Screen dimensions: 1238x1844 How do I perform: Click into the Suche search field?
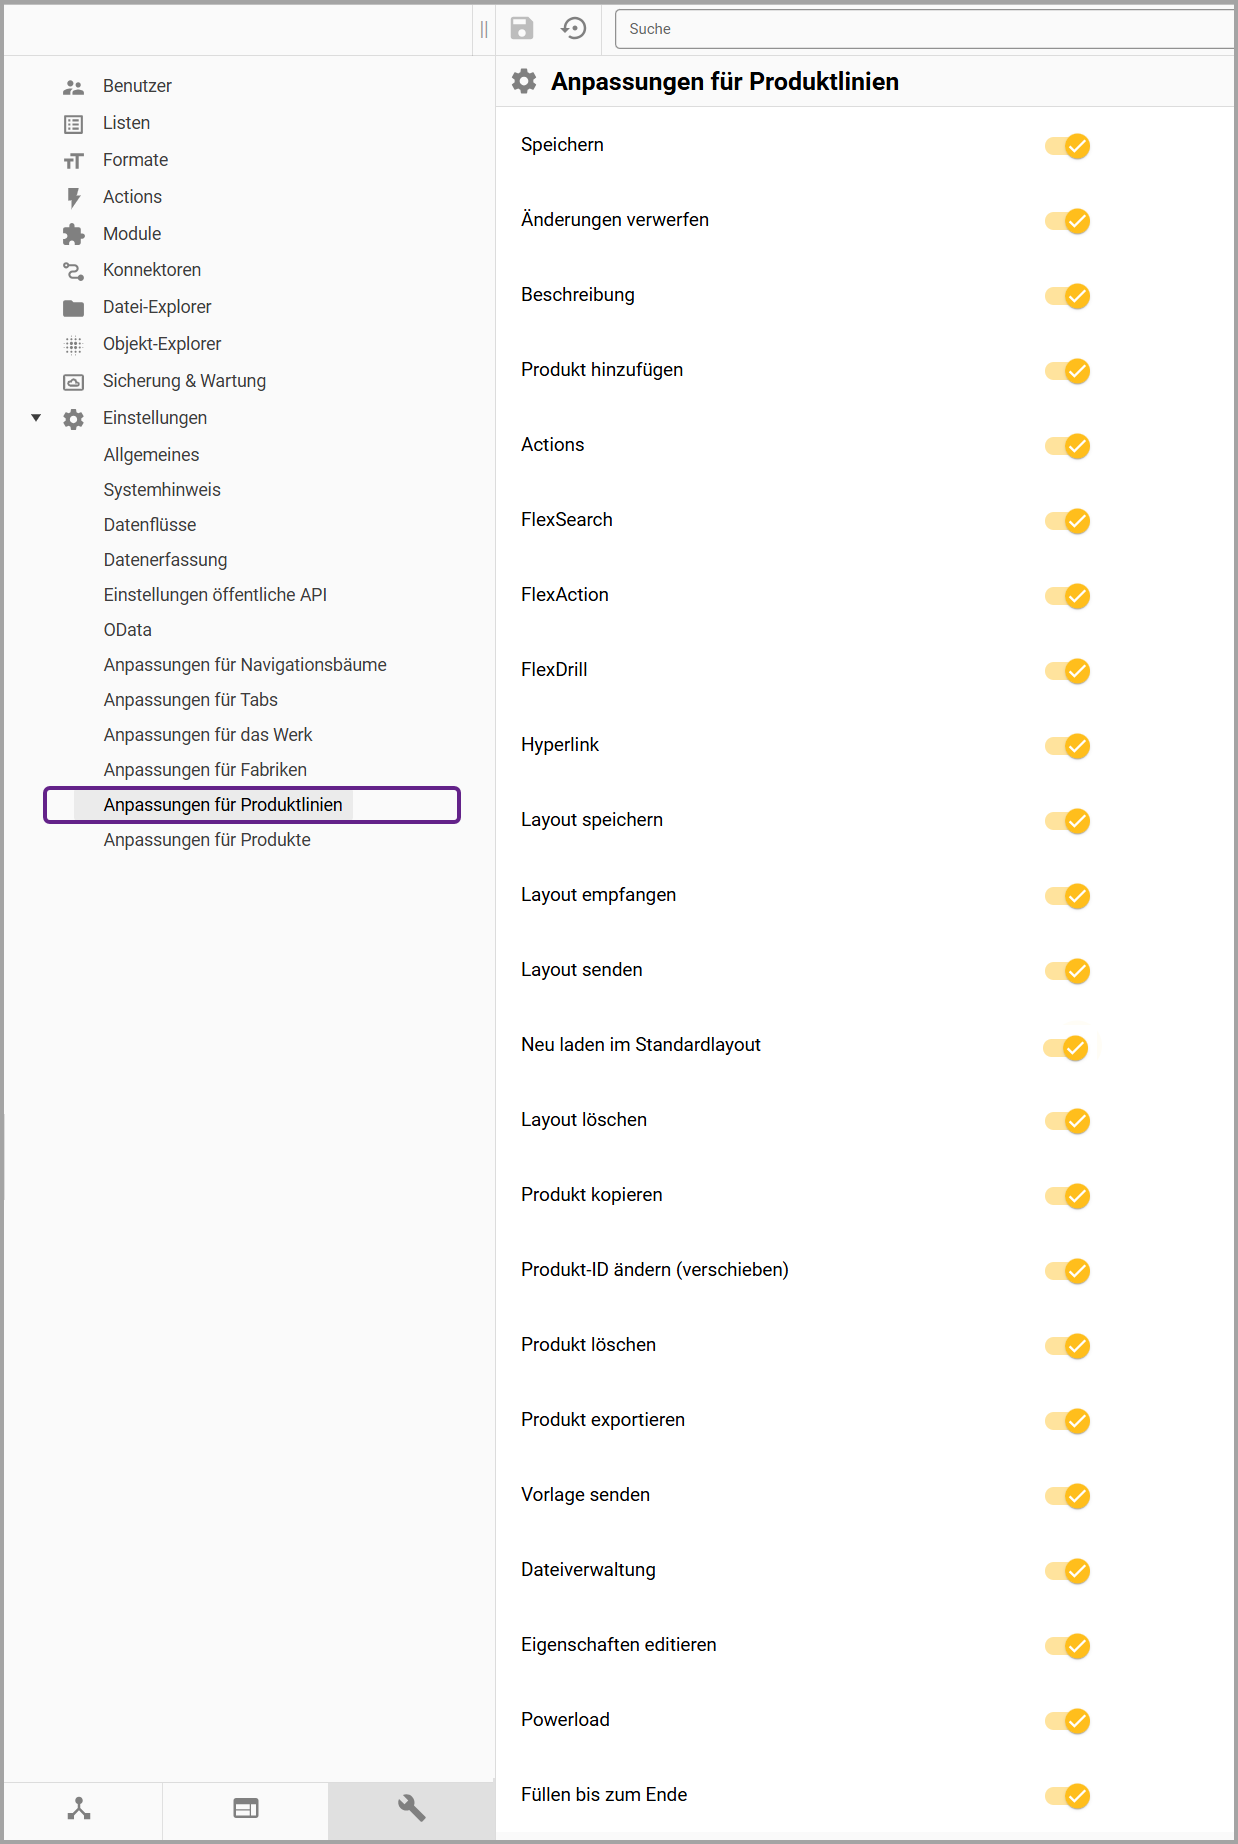(x=920, y=29)
